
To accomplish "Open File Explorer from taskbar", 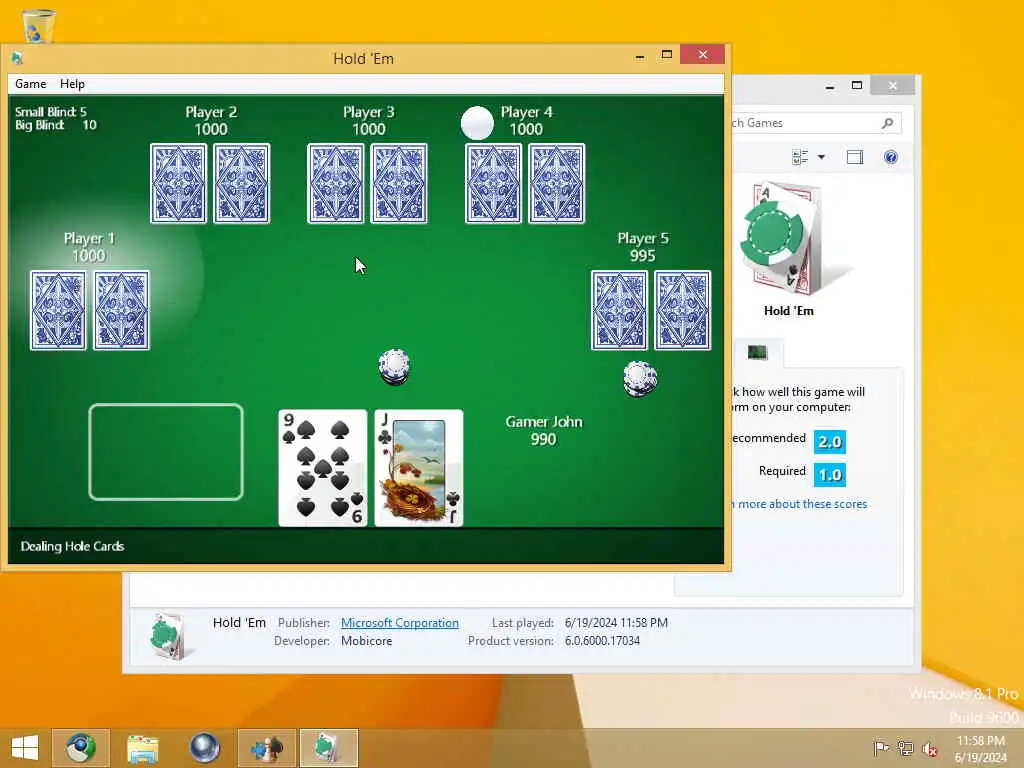I will pos(143,748).
